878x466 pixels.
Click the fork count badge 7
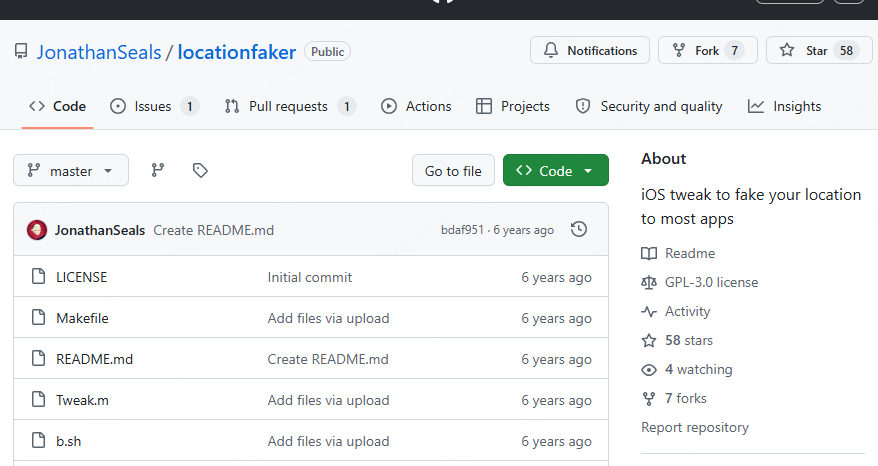click(x=734, y=50)
